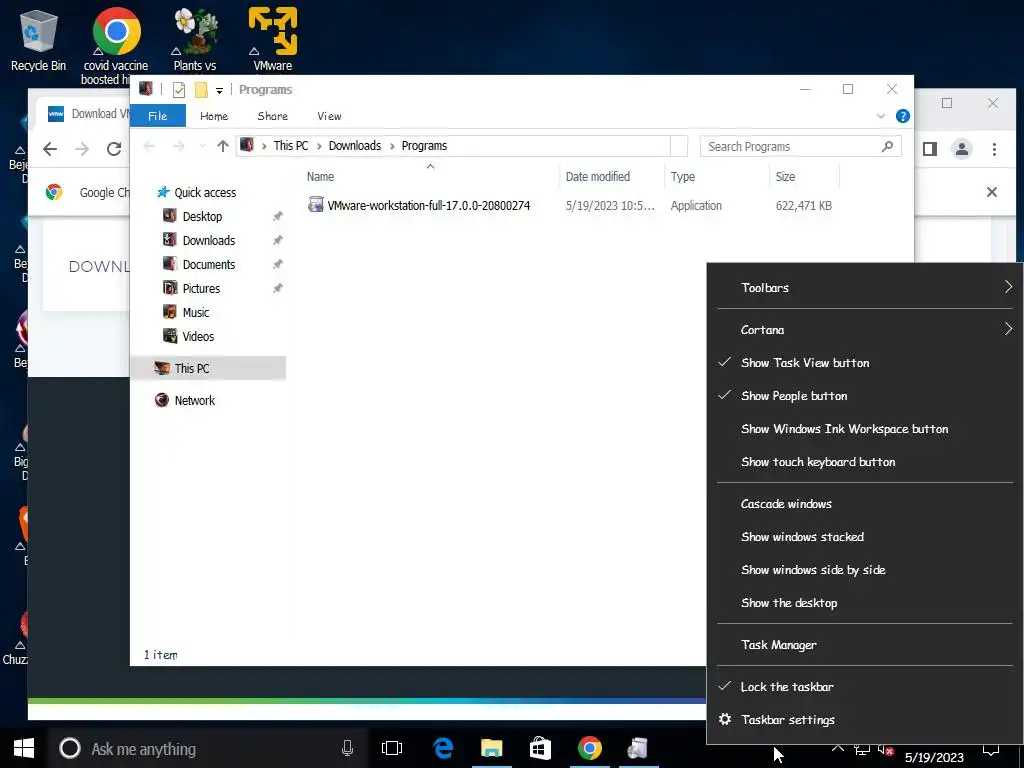Choose Show the desktop menu item
Image resolution: width=1024 pixels, height=768 pixels.
click(865, 603)
